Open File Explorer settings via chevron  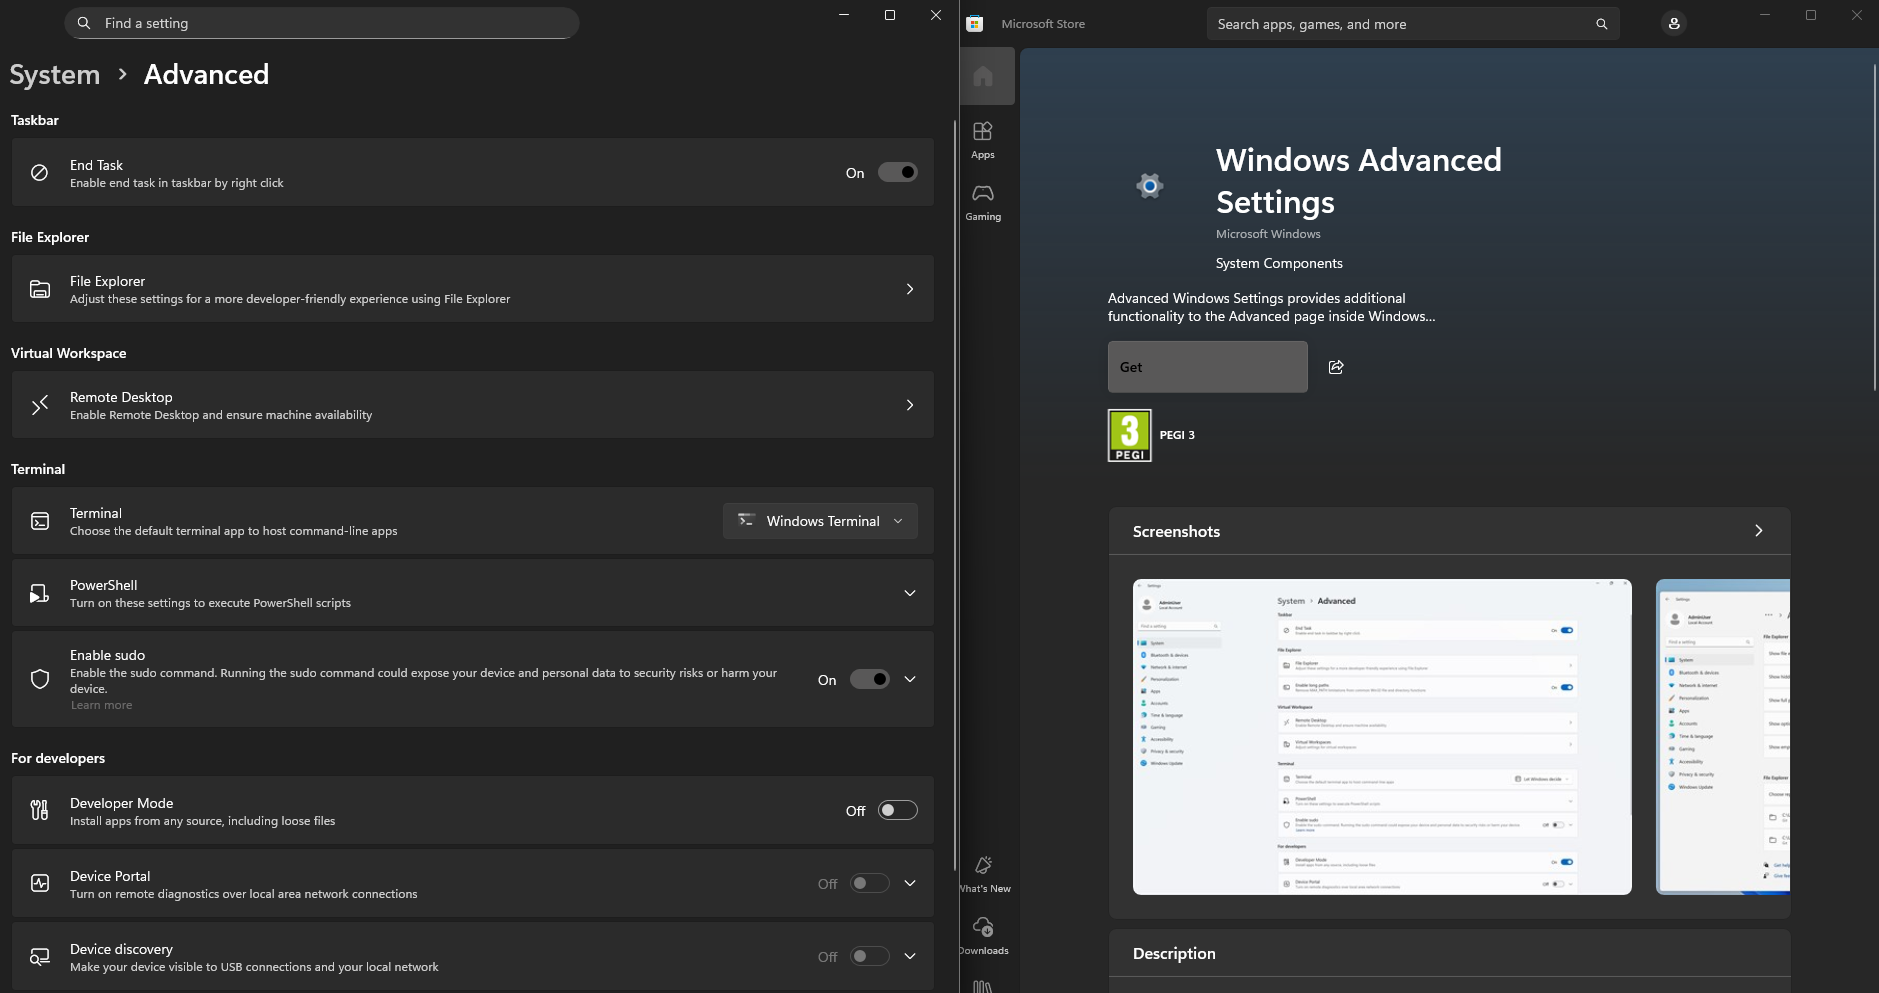coord(910,289)
